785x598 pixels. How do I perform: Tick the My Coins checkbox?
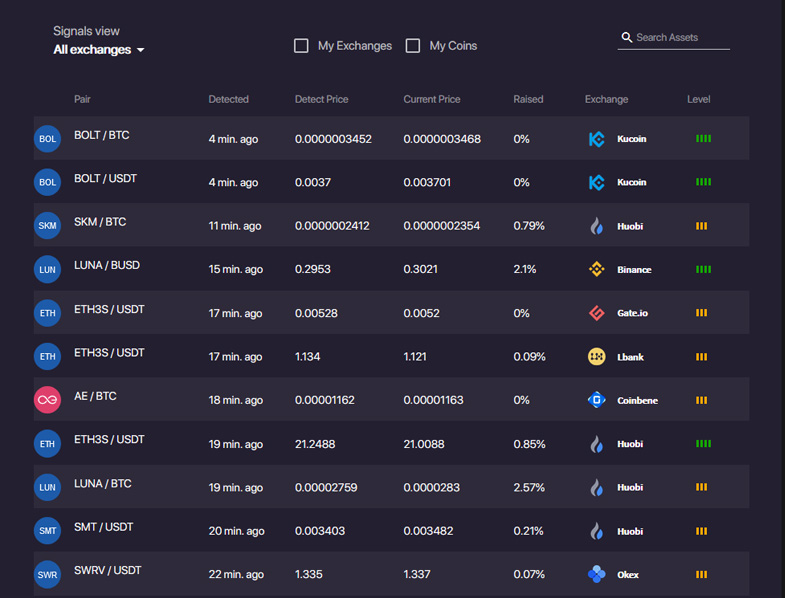[x=413, y=46]
